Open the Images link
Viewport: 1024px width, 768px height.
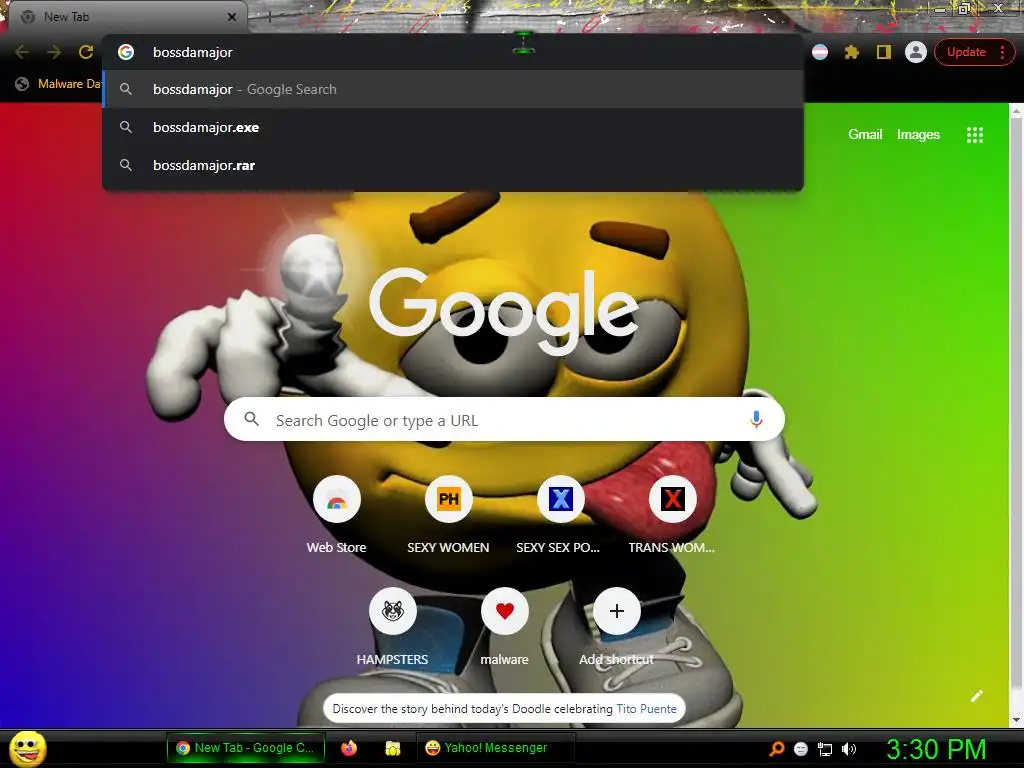point(918,135)
